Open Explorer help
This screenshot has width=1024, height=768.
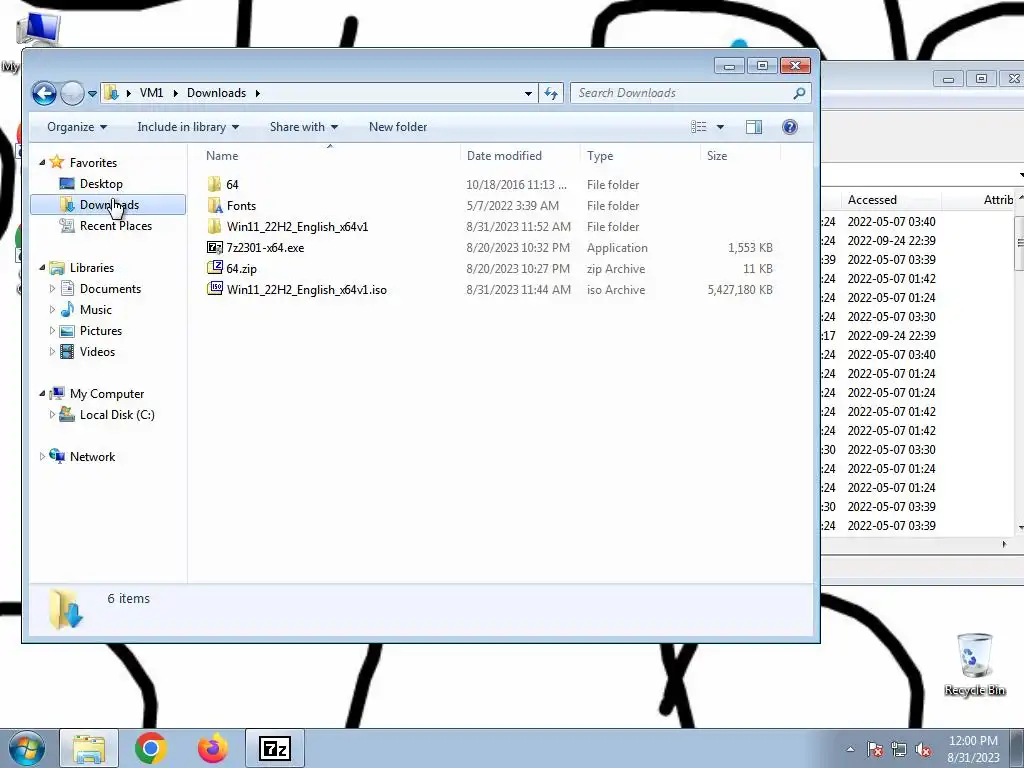click(x=790, y=127)
